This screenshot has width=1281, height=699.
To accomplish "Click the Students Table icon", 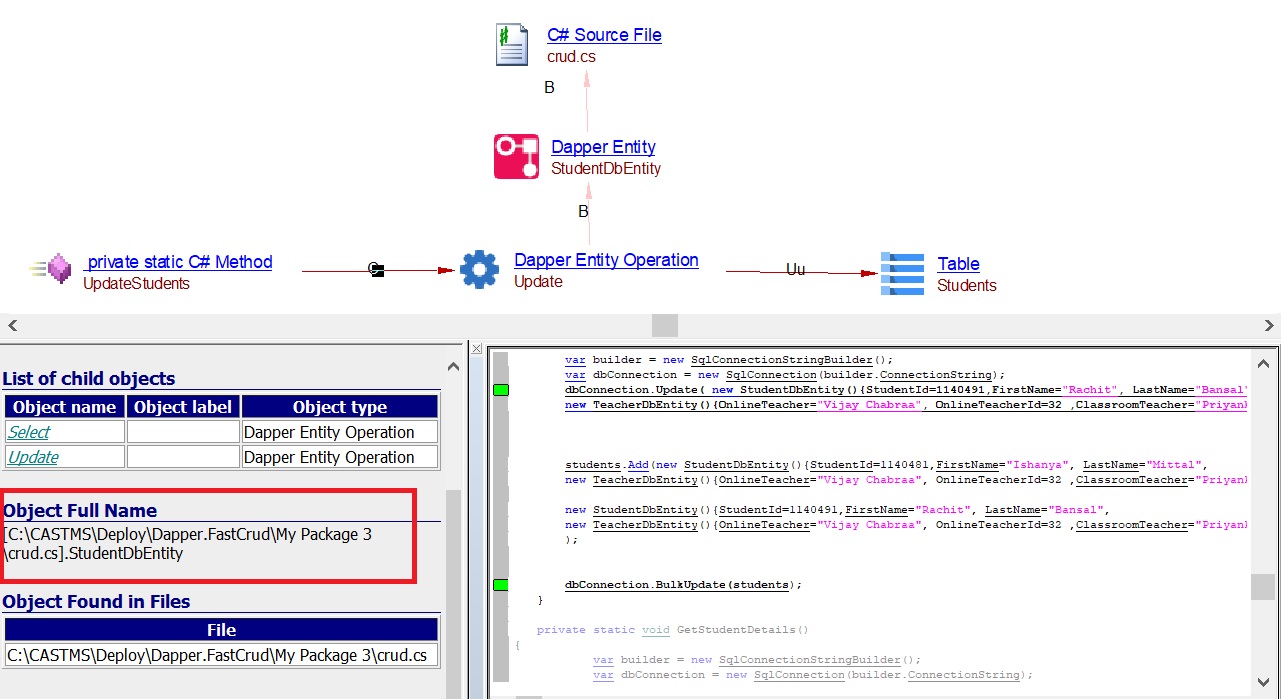I will point(902,274).
